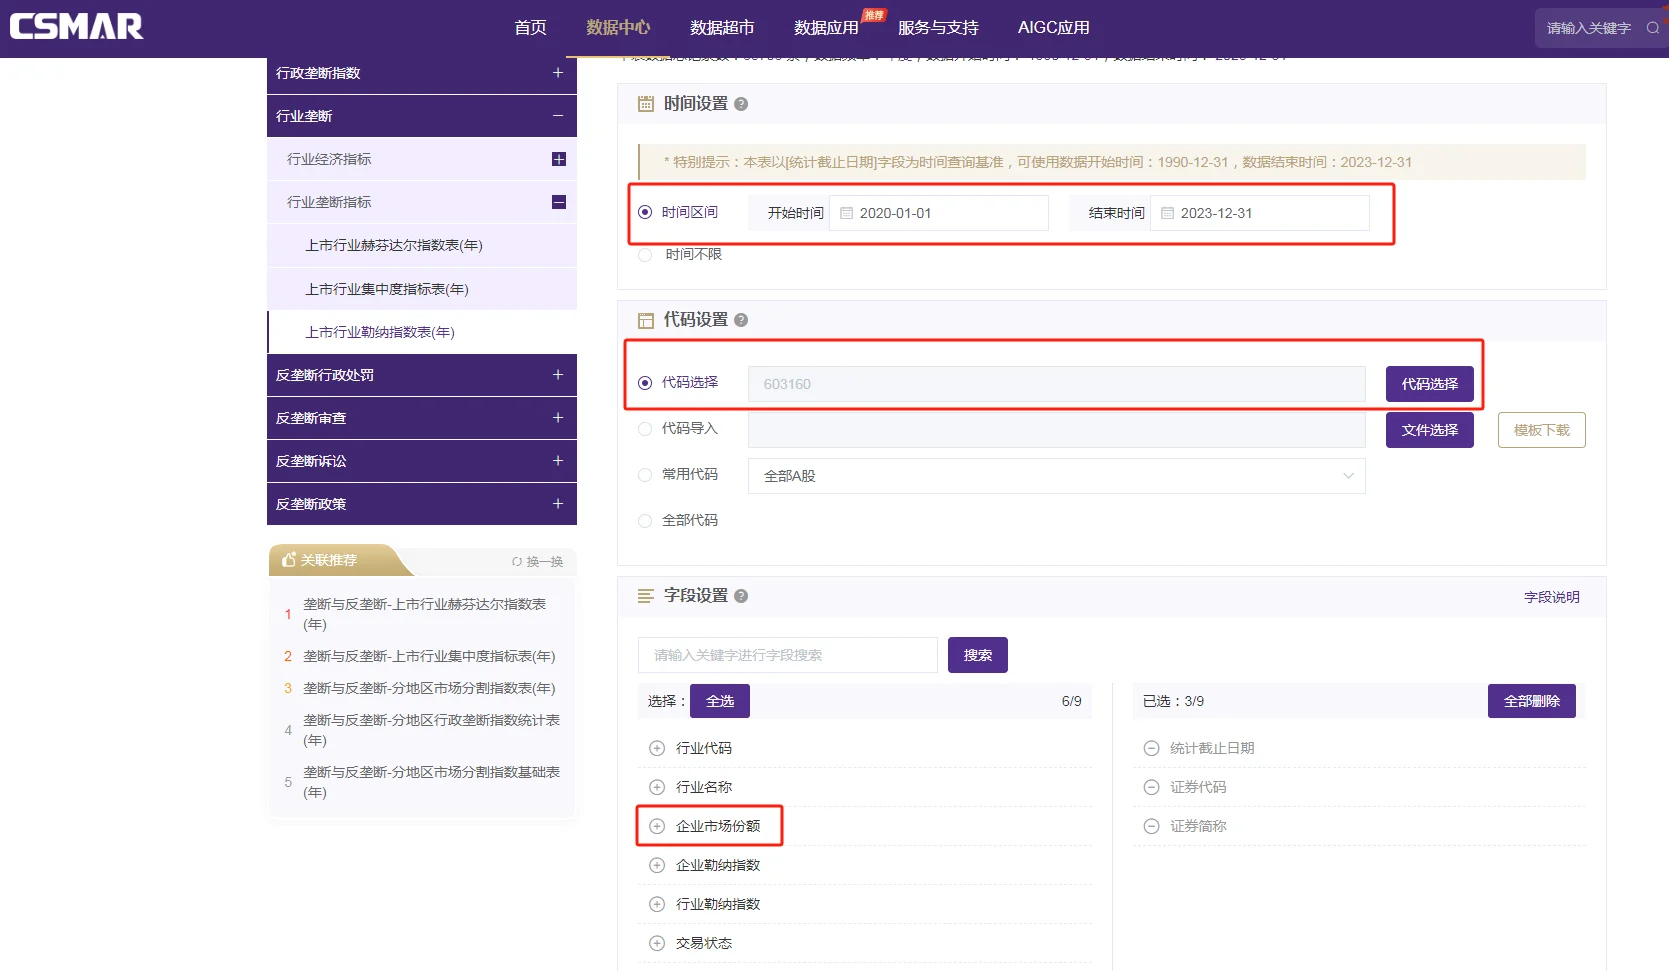1669x971 pixels.
Task: Select the 全部代码 radio option
Action: click(x=644, y=520)
